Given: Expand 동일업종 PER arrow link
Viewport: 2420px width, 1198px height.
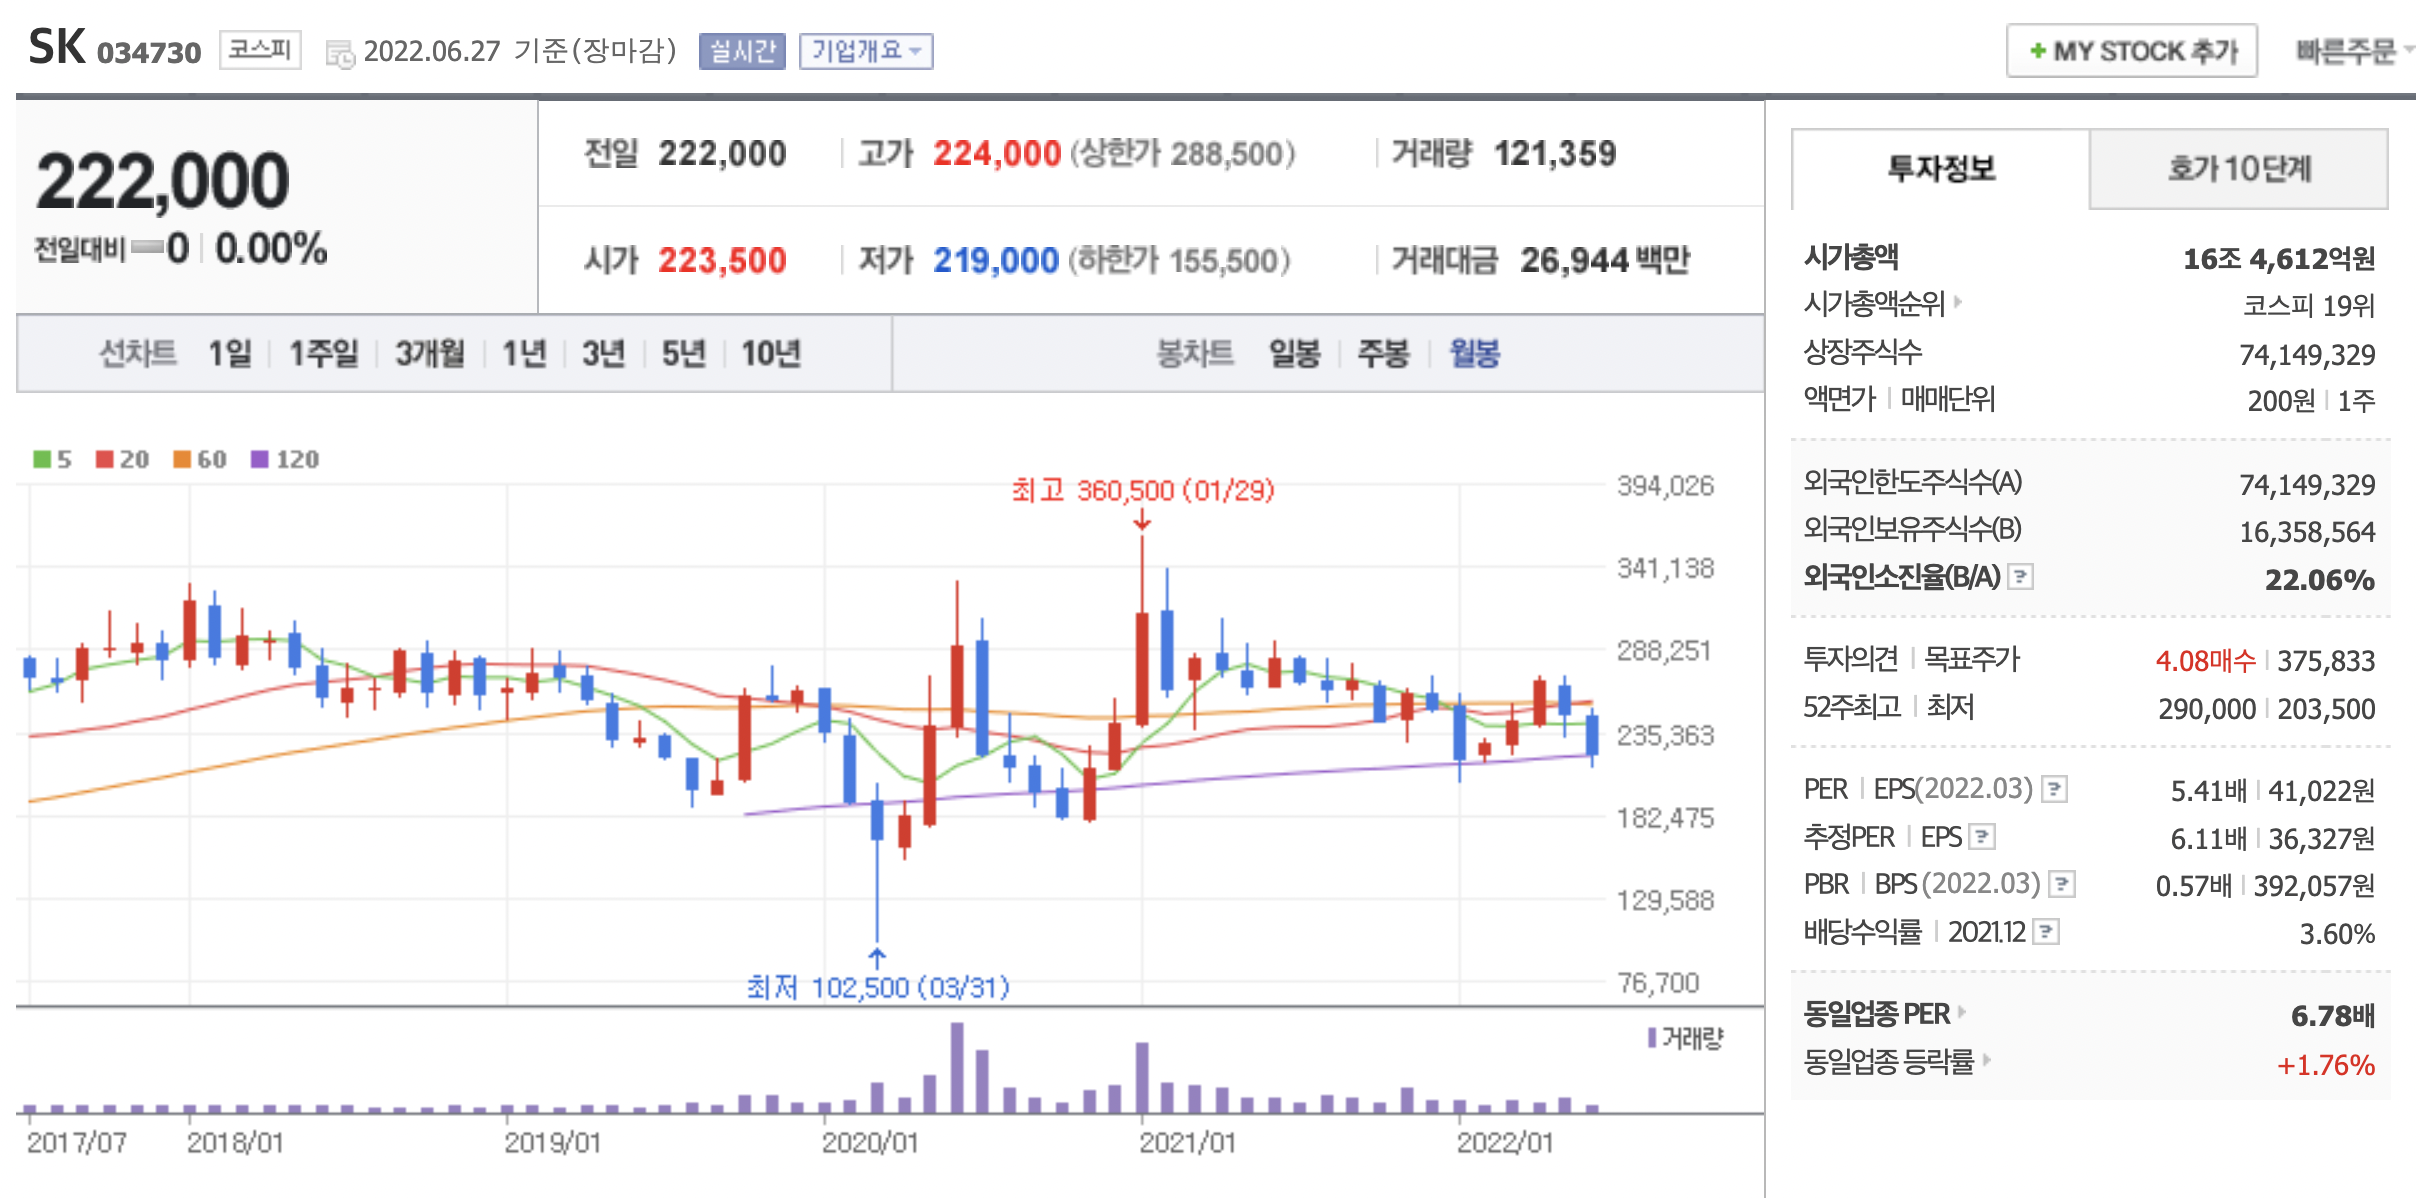Looking at the screenshot, I should 1963,1012.
